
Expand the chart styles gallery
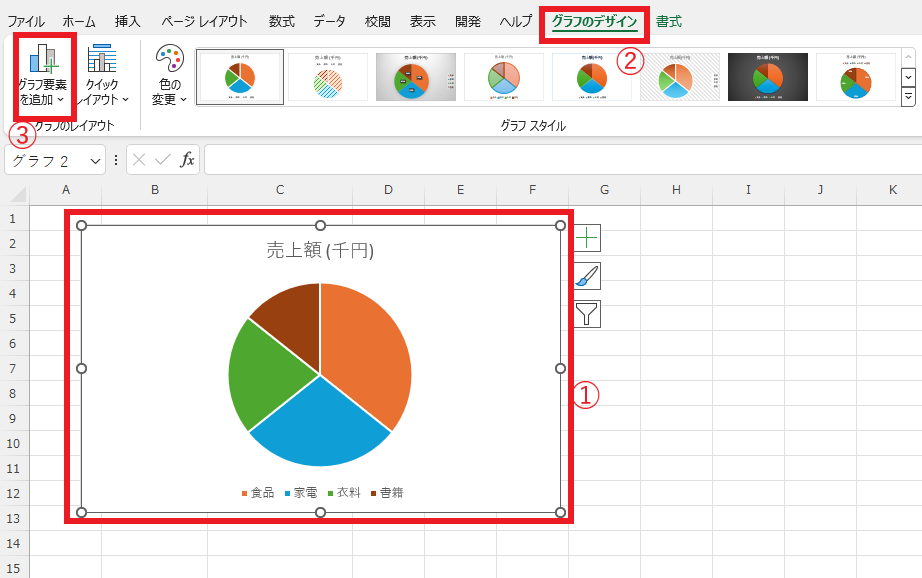pos(908,97)
